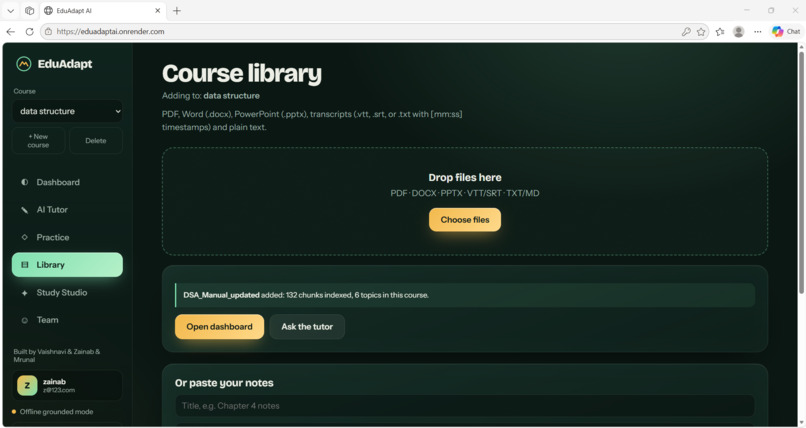Click the EduAdapt logo icon

24,64
